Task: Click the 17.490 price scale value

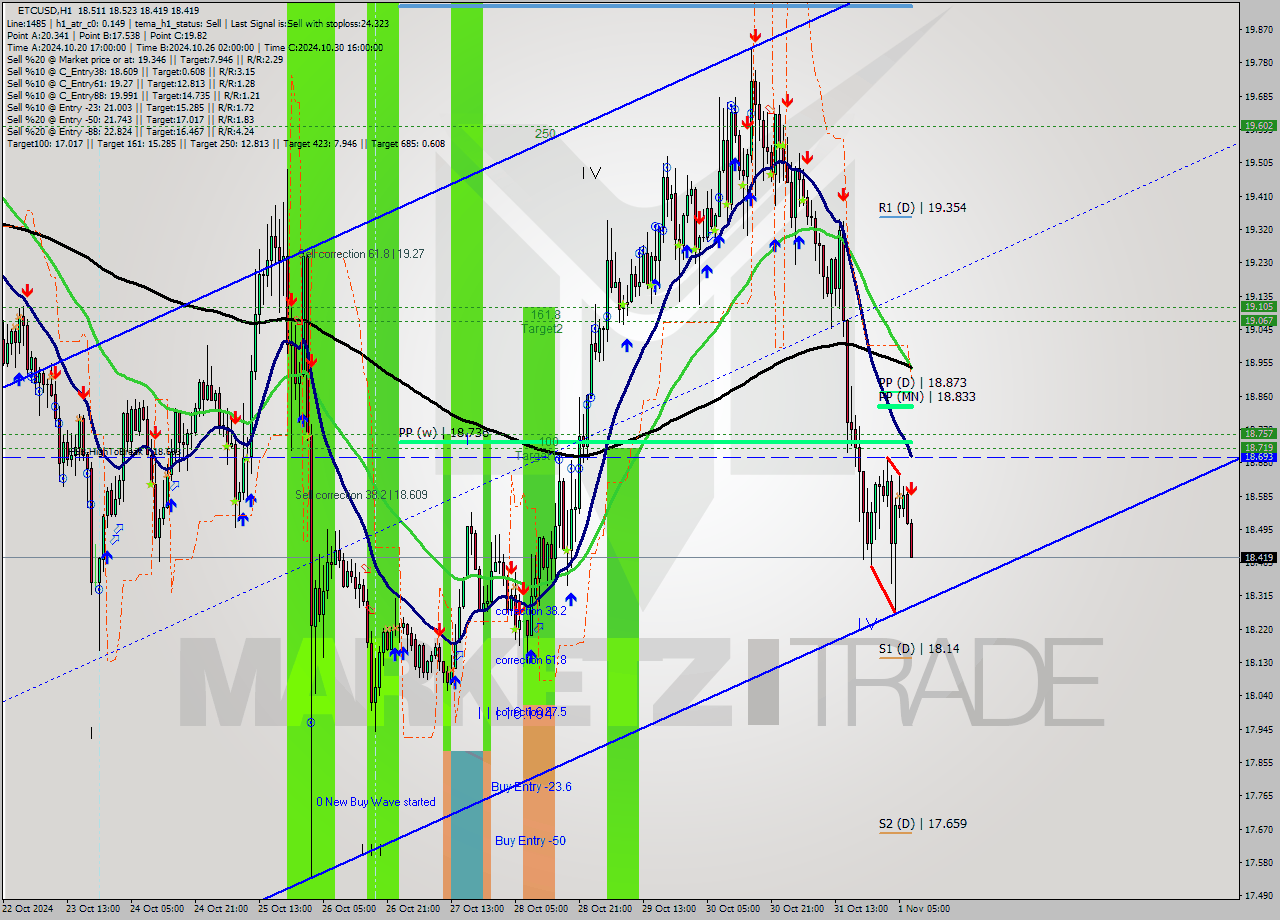Action: [1258, 895]
